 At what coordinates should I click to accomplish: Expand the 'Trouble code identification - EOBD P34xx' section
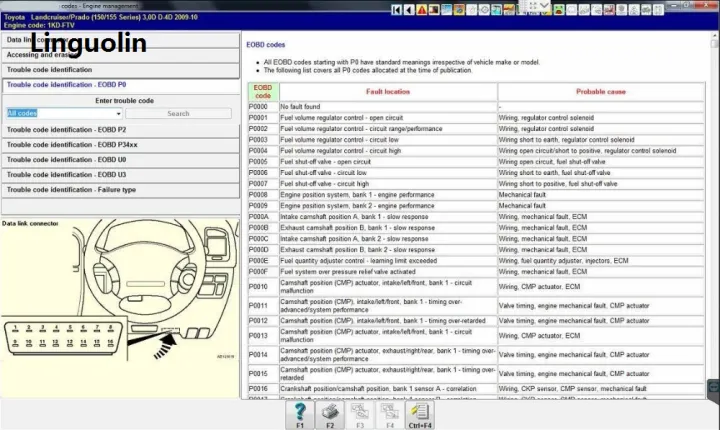click(120, 145)
